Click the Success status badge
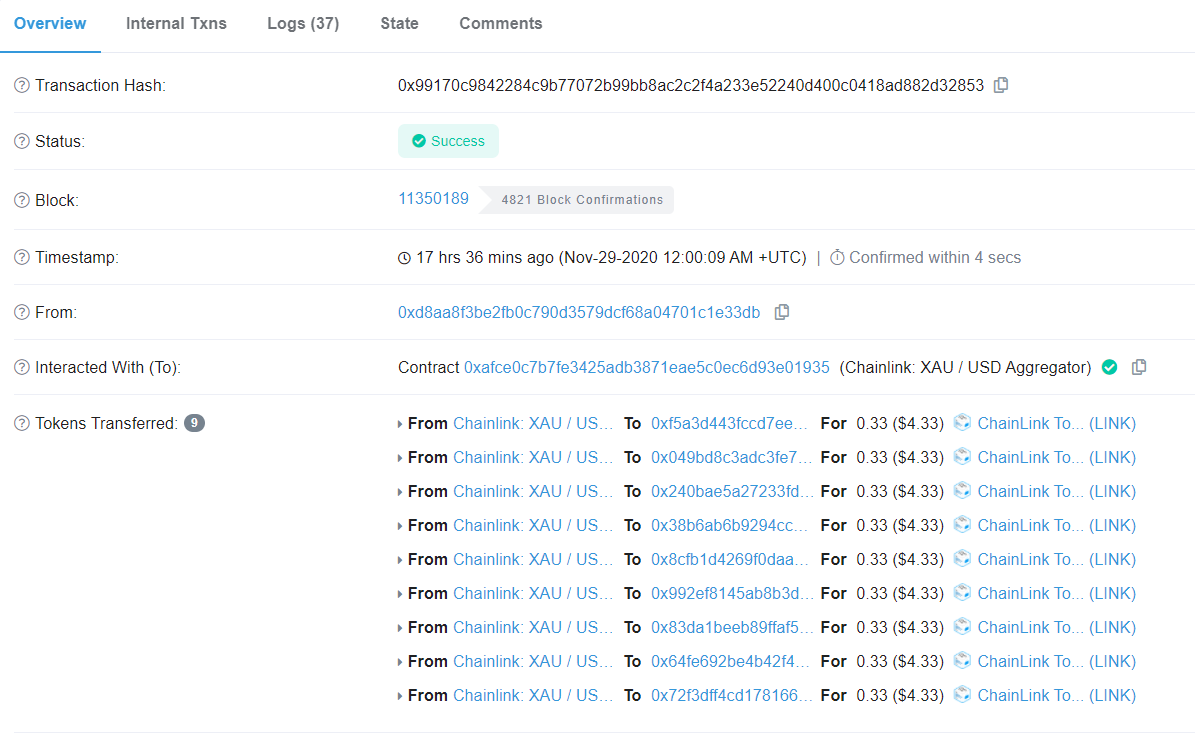Viewport: 1195px width, 739px height. pos(448,141)
